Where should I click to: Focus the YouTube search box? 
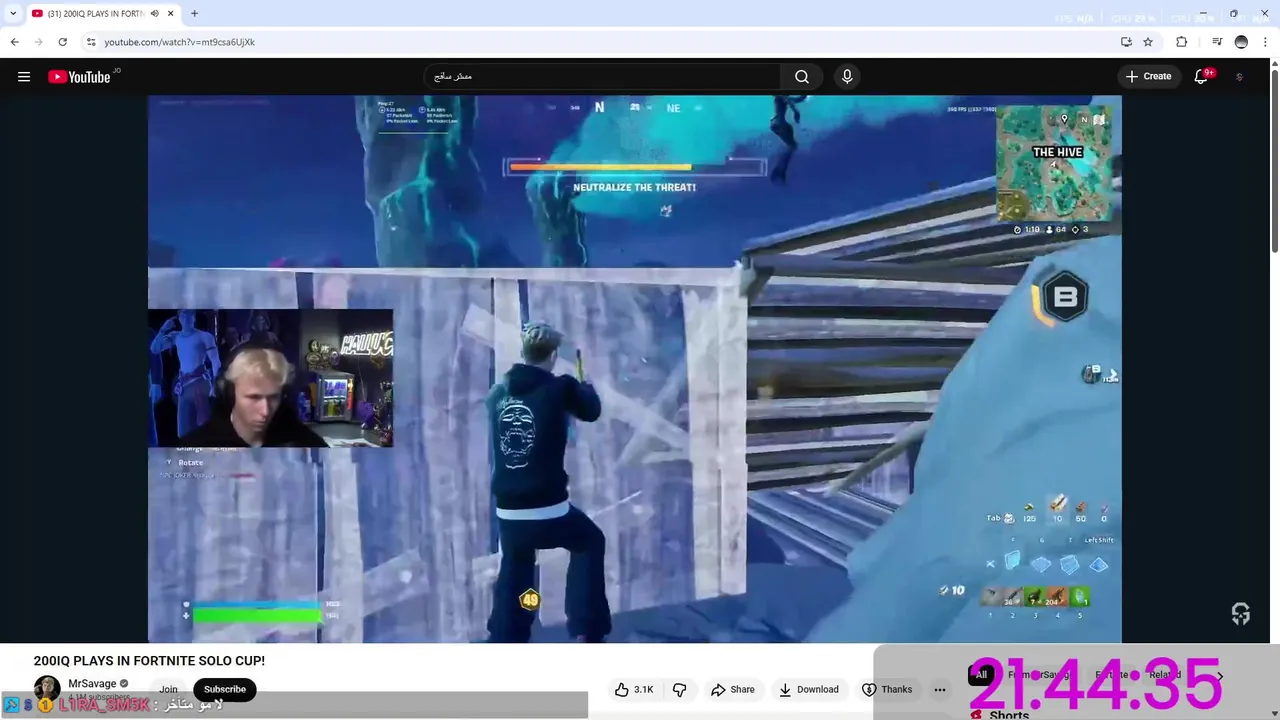(602, 77)
